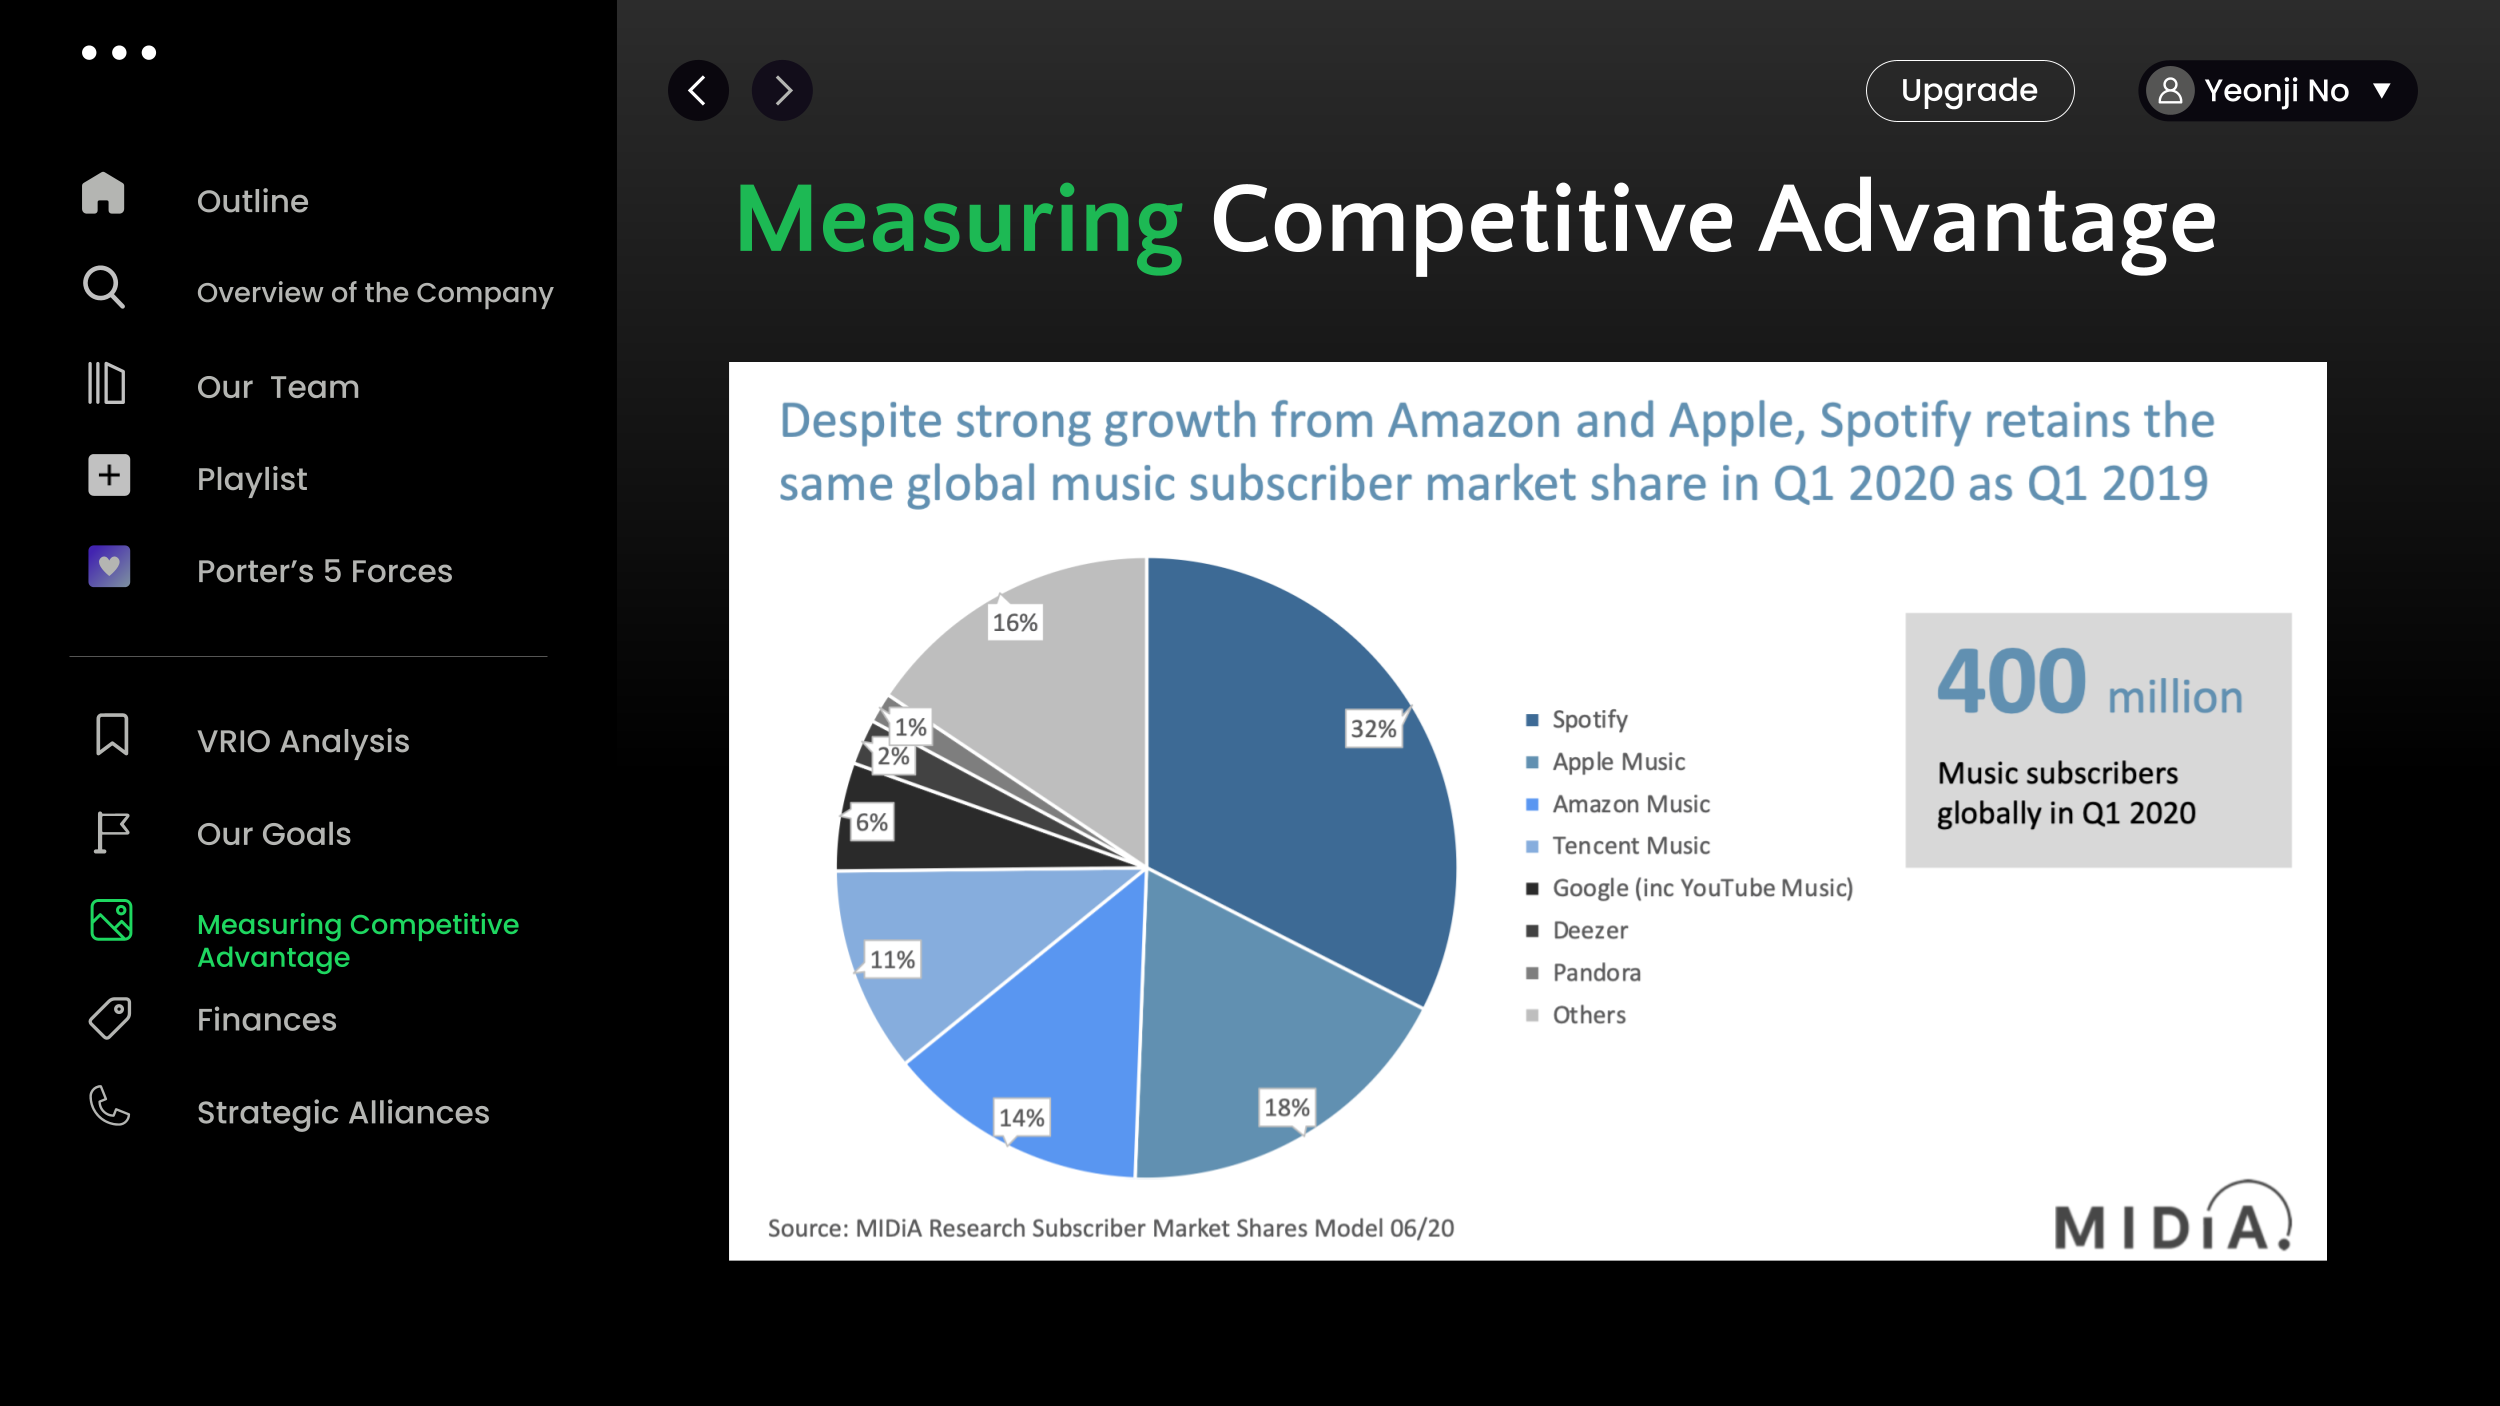Click the MIDiA Research source citation text

click(1111, 1228)
